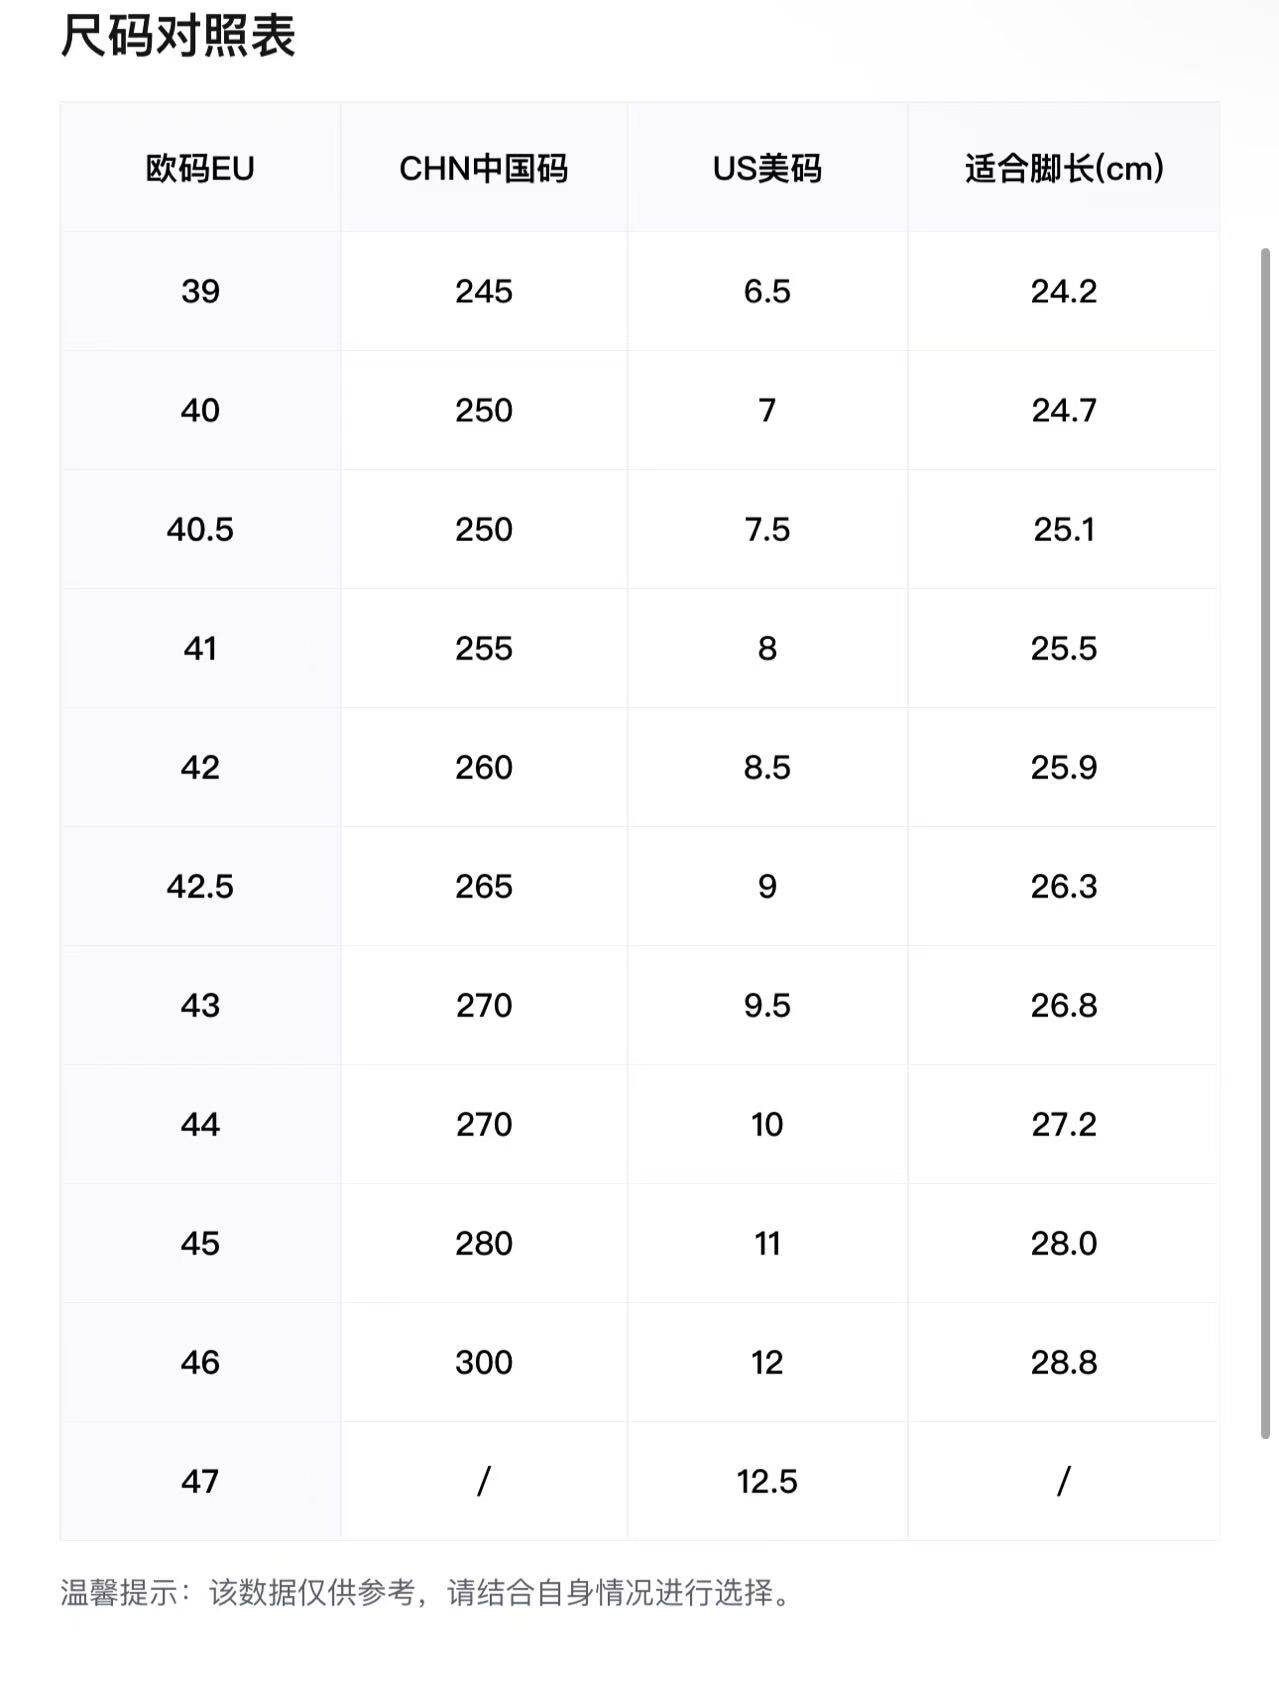This screenshot has height=1681, width=1279.
Task: Click the US size 9.5 cell
Action: pyautogui.click(x=767, y=1005)
